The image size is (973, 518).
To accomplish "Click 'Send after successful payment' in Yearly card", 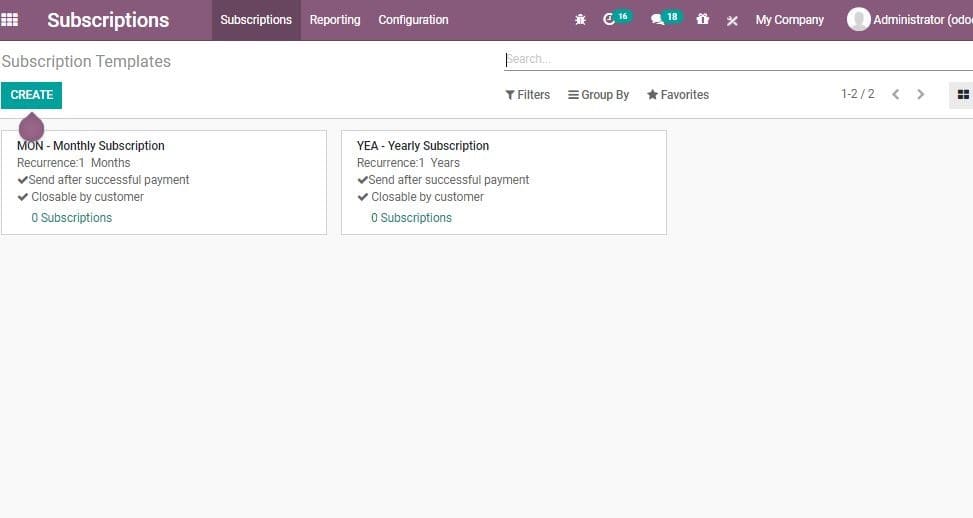I will 449,180.
